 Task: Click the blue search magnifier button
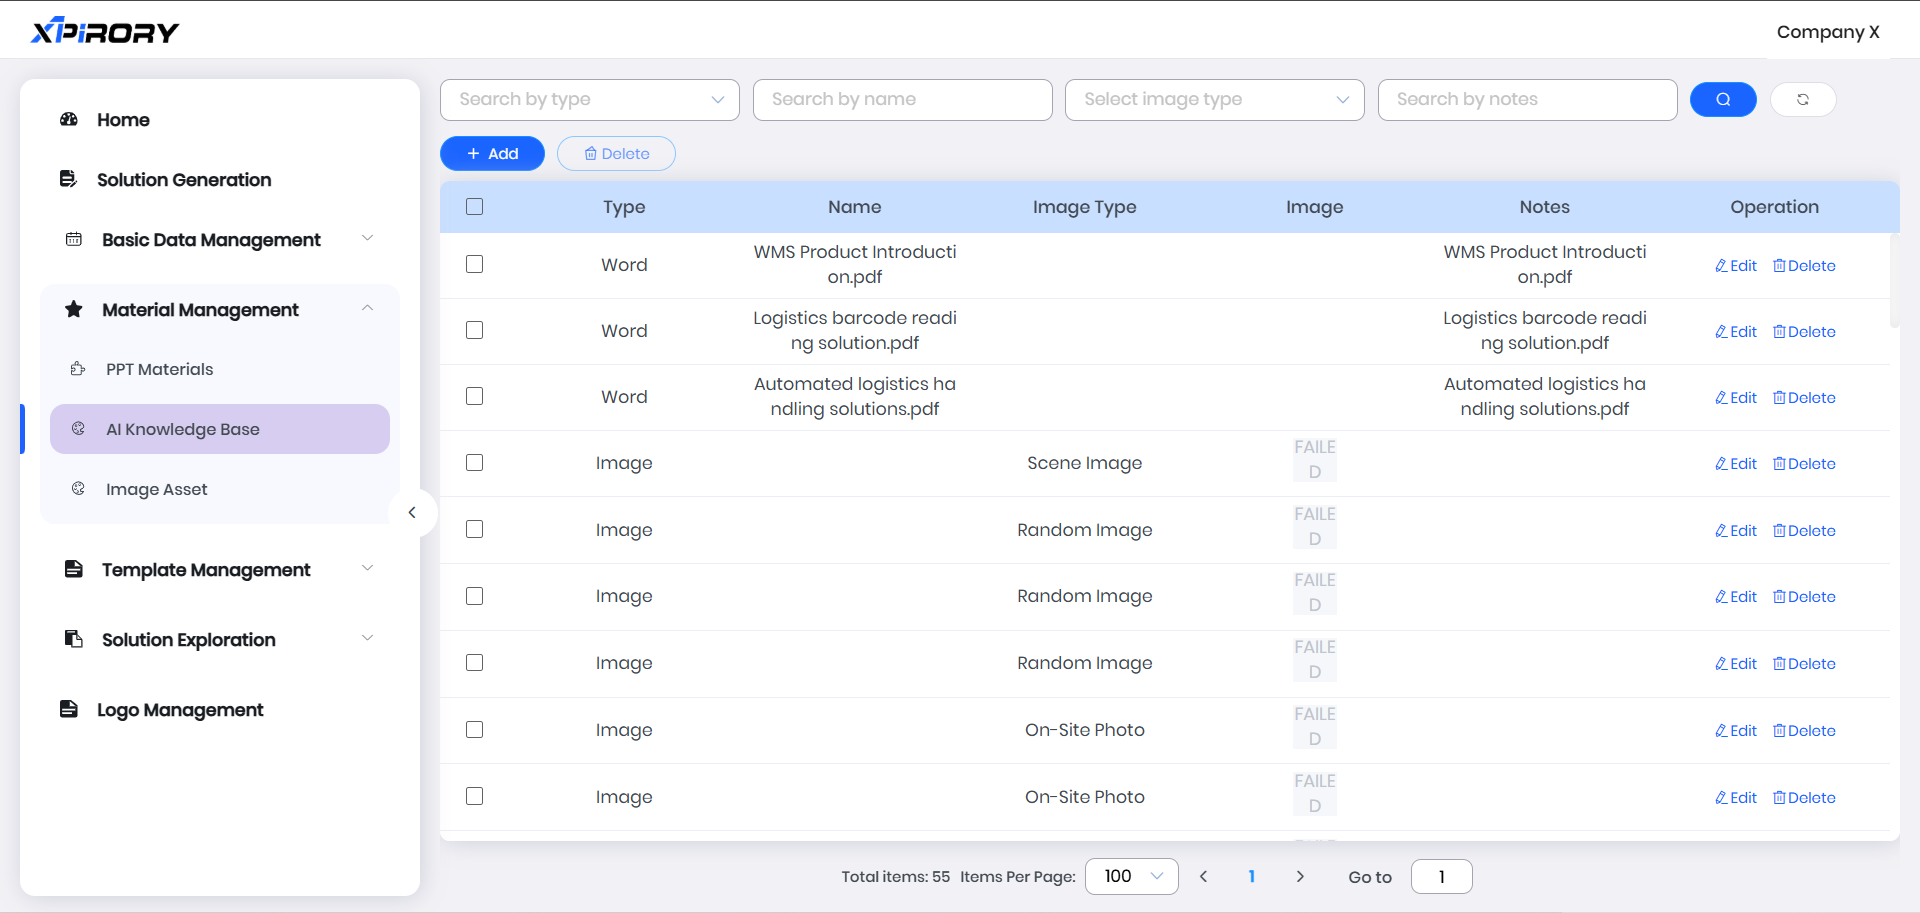coord(1722,99)
